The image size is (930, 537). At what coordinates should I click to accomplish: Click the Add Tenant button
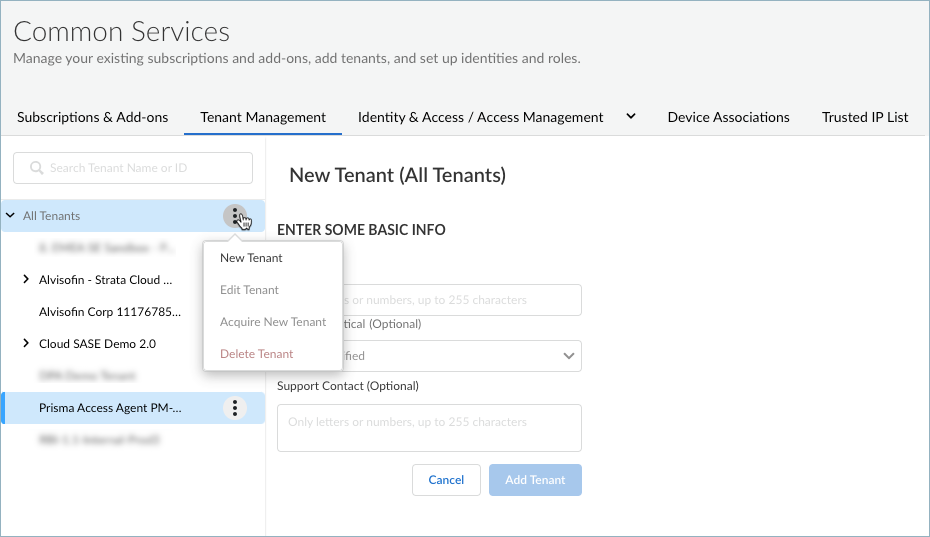click(x=535, y=480)
